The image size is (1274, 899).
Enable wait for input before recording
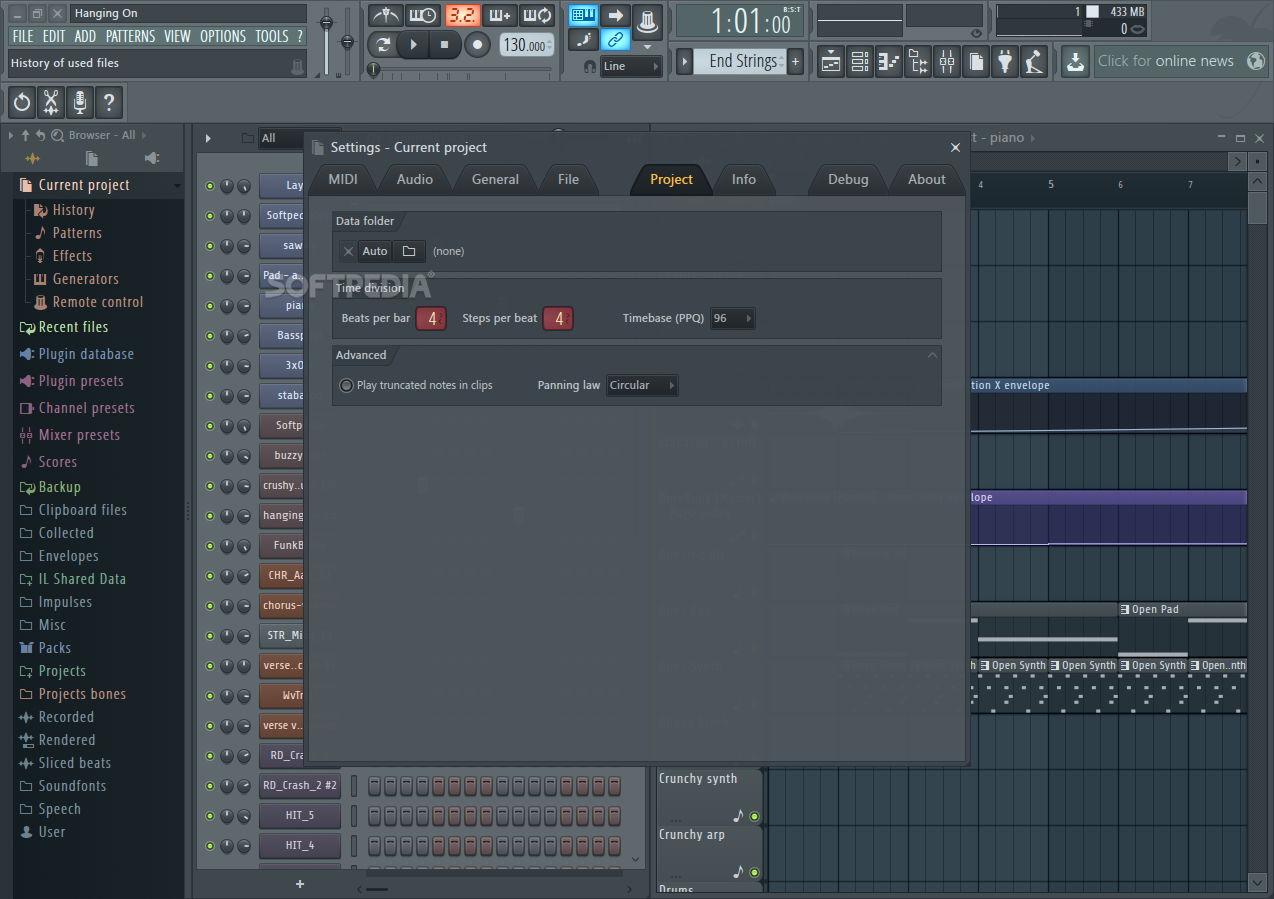tap(423, 15)
